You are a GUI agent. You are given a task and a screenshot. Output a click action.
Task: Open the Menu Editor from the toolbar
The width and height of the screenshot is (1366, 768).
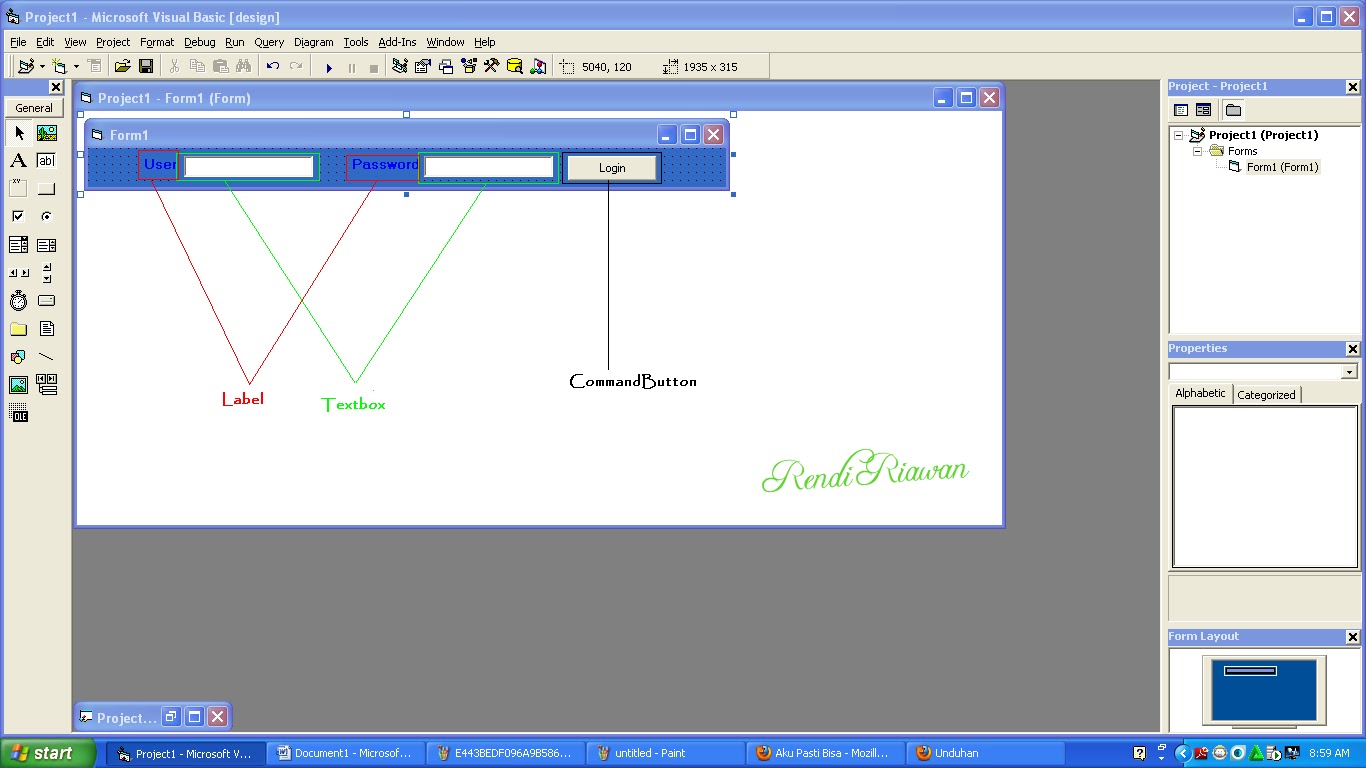(x=94, y=66)
